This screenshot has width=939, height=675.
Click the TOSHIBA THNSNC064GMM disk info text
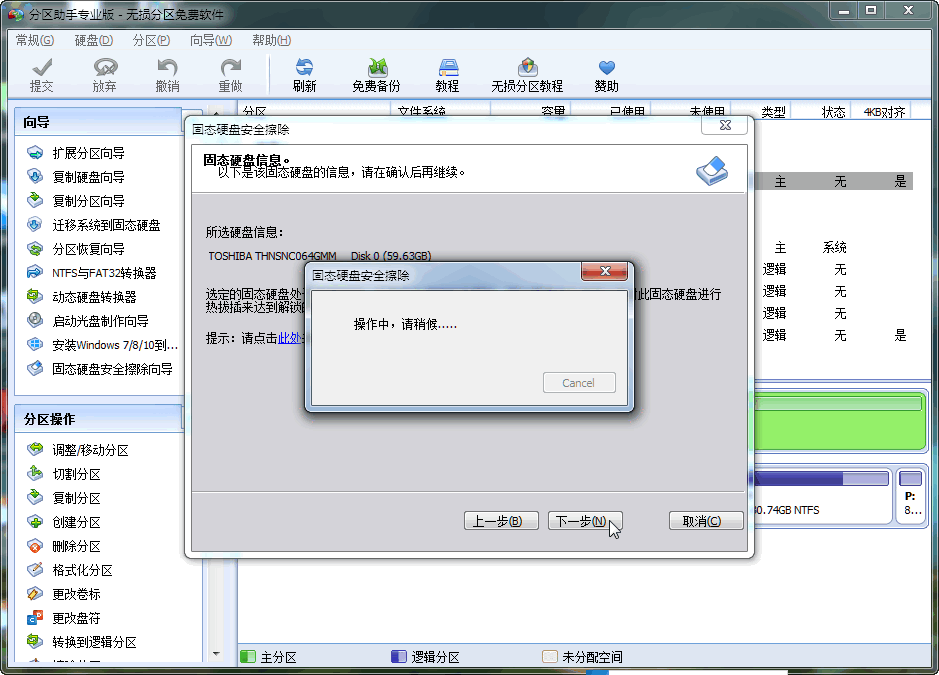[320, 256]
